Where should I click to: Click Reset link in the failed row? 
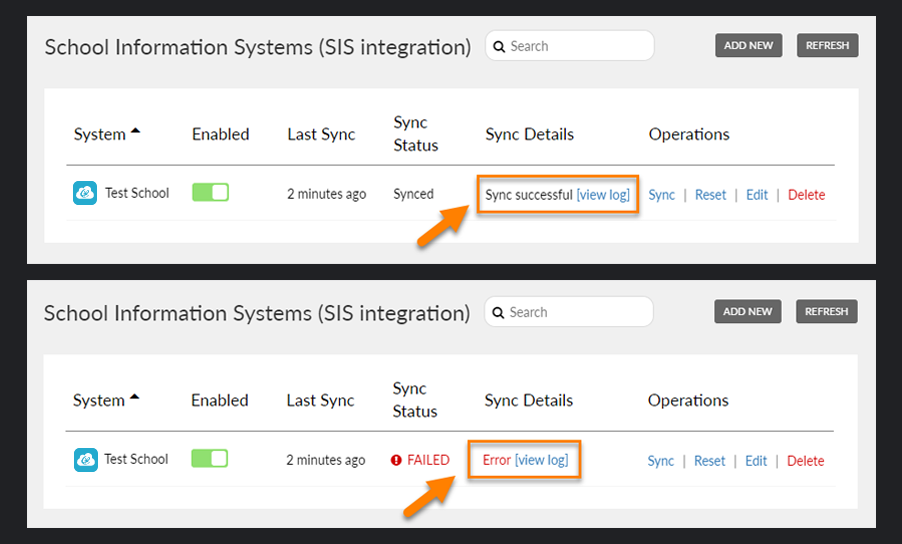[x=710, y=461]
